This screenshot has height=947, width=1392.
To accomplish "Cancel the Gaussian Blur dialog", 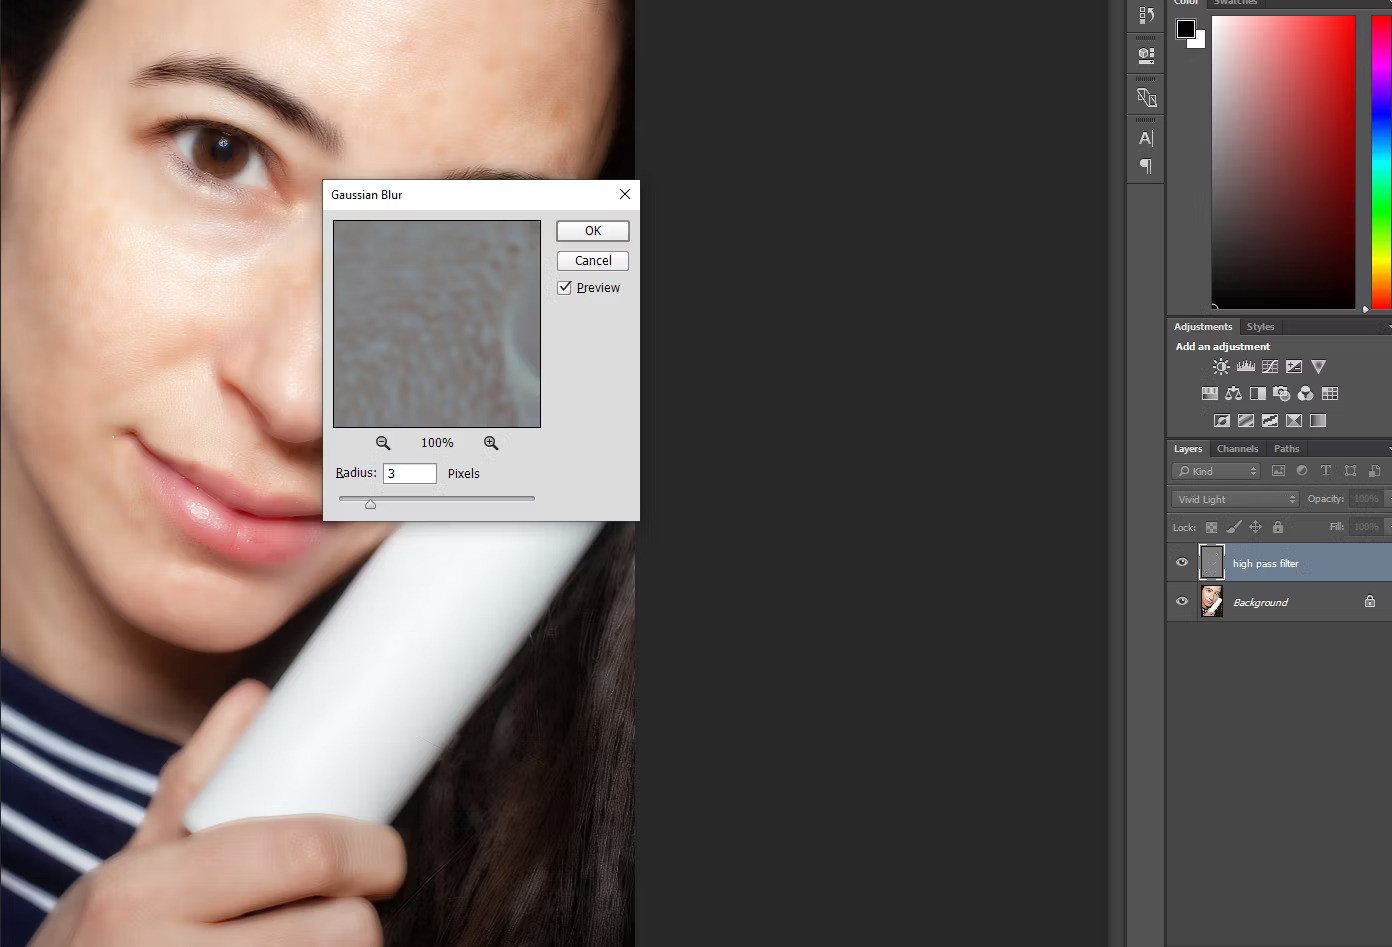I will [x=592, y=260].
